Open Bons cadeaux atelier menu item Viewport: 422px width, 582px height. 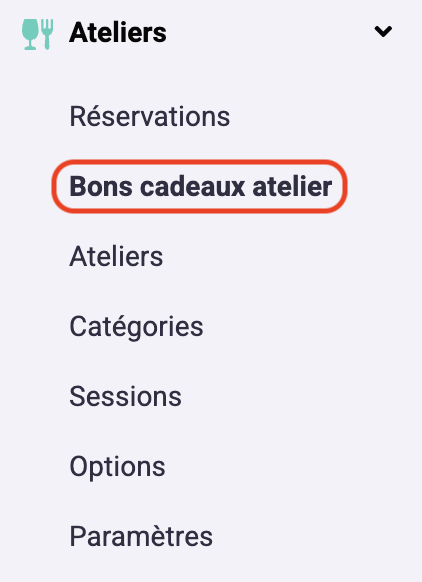coord(200,186)
